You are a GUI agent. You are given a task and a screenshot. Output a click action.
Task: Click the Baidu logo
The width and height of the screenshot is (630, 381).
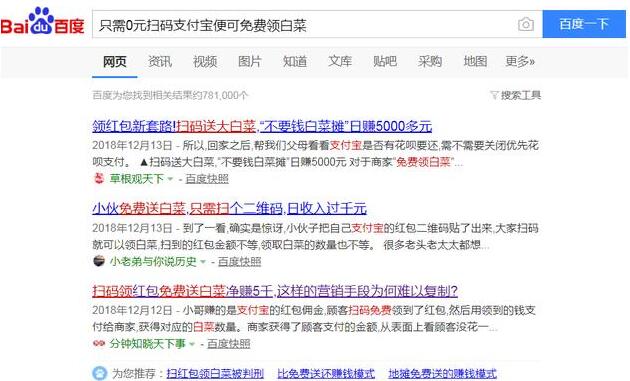[42, 22]
